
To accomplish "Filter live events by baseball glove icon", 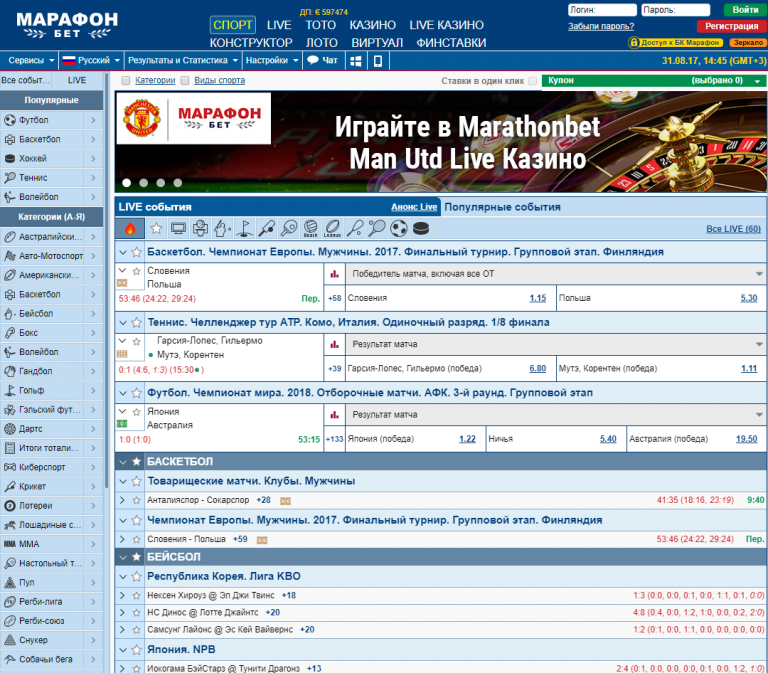I will 222,228.
